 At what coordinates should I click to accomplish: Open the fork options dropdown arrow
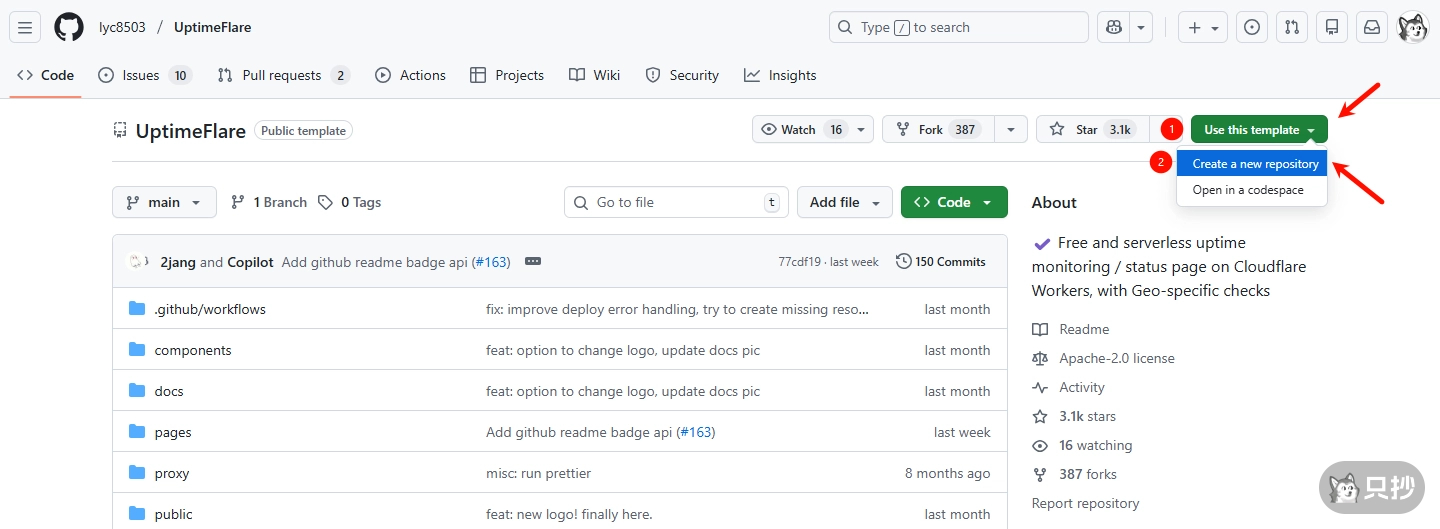1011,130
